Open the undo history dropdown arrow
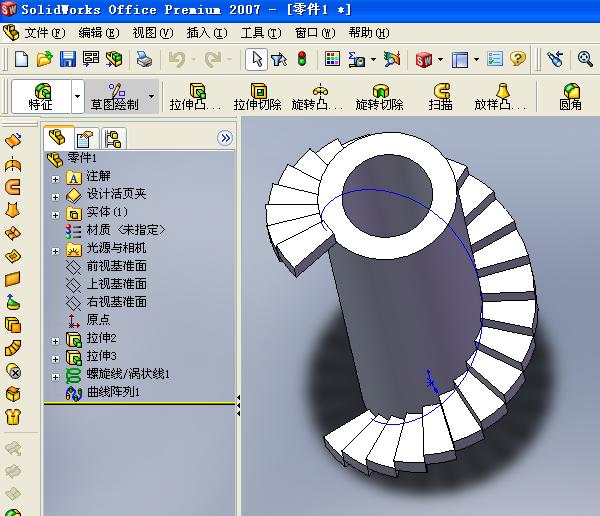Image resolution: width=600 pixels, height=516 pixels. pyautogui.click(x=193, y=59)
